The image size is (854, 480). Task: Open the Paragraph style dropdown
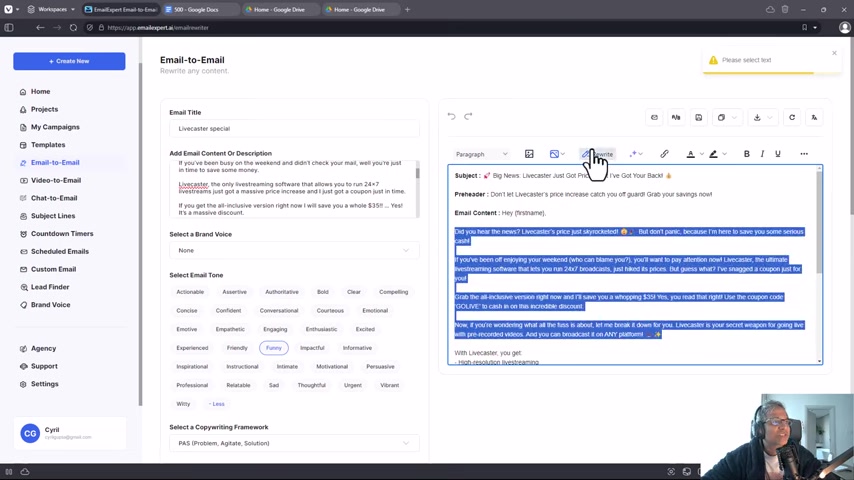(x=481, y=154)
